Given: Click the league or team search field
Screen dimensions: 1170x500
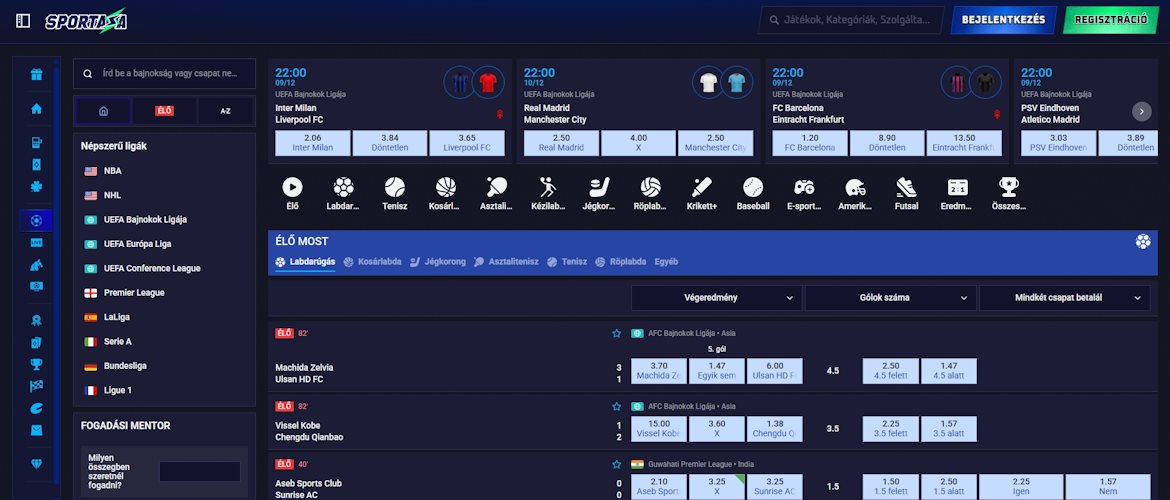Looking at the screenshot, I should click(165, 74).
